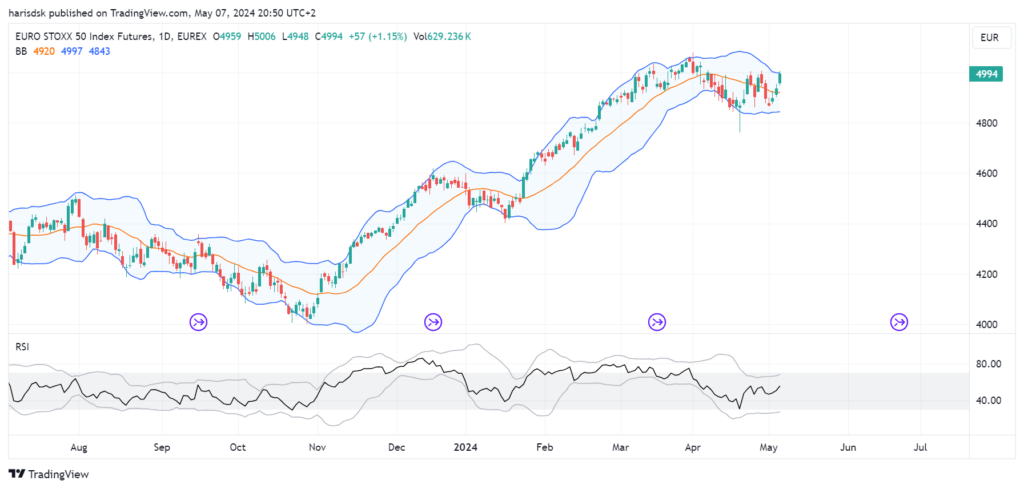Click the close price value C4994

pyautogui.click(x=327, y=37)
